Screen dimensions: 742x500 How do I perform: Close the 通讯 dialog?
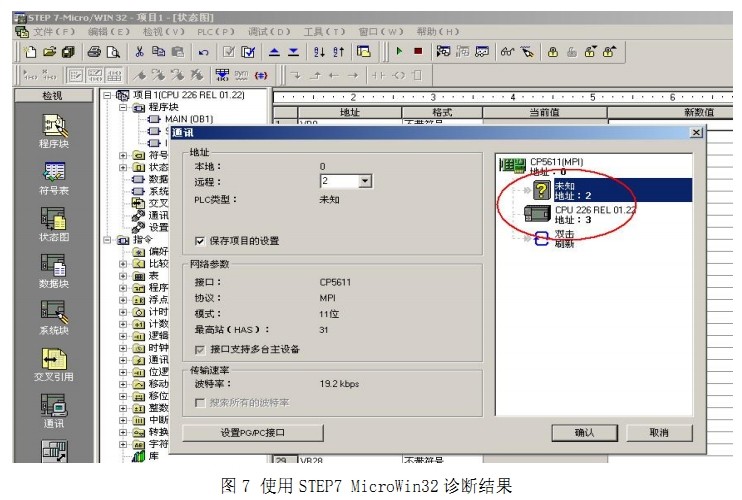point(696,132)
